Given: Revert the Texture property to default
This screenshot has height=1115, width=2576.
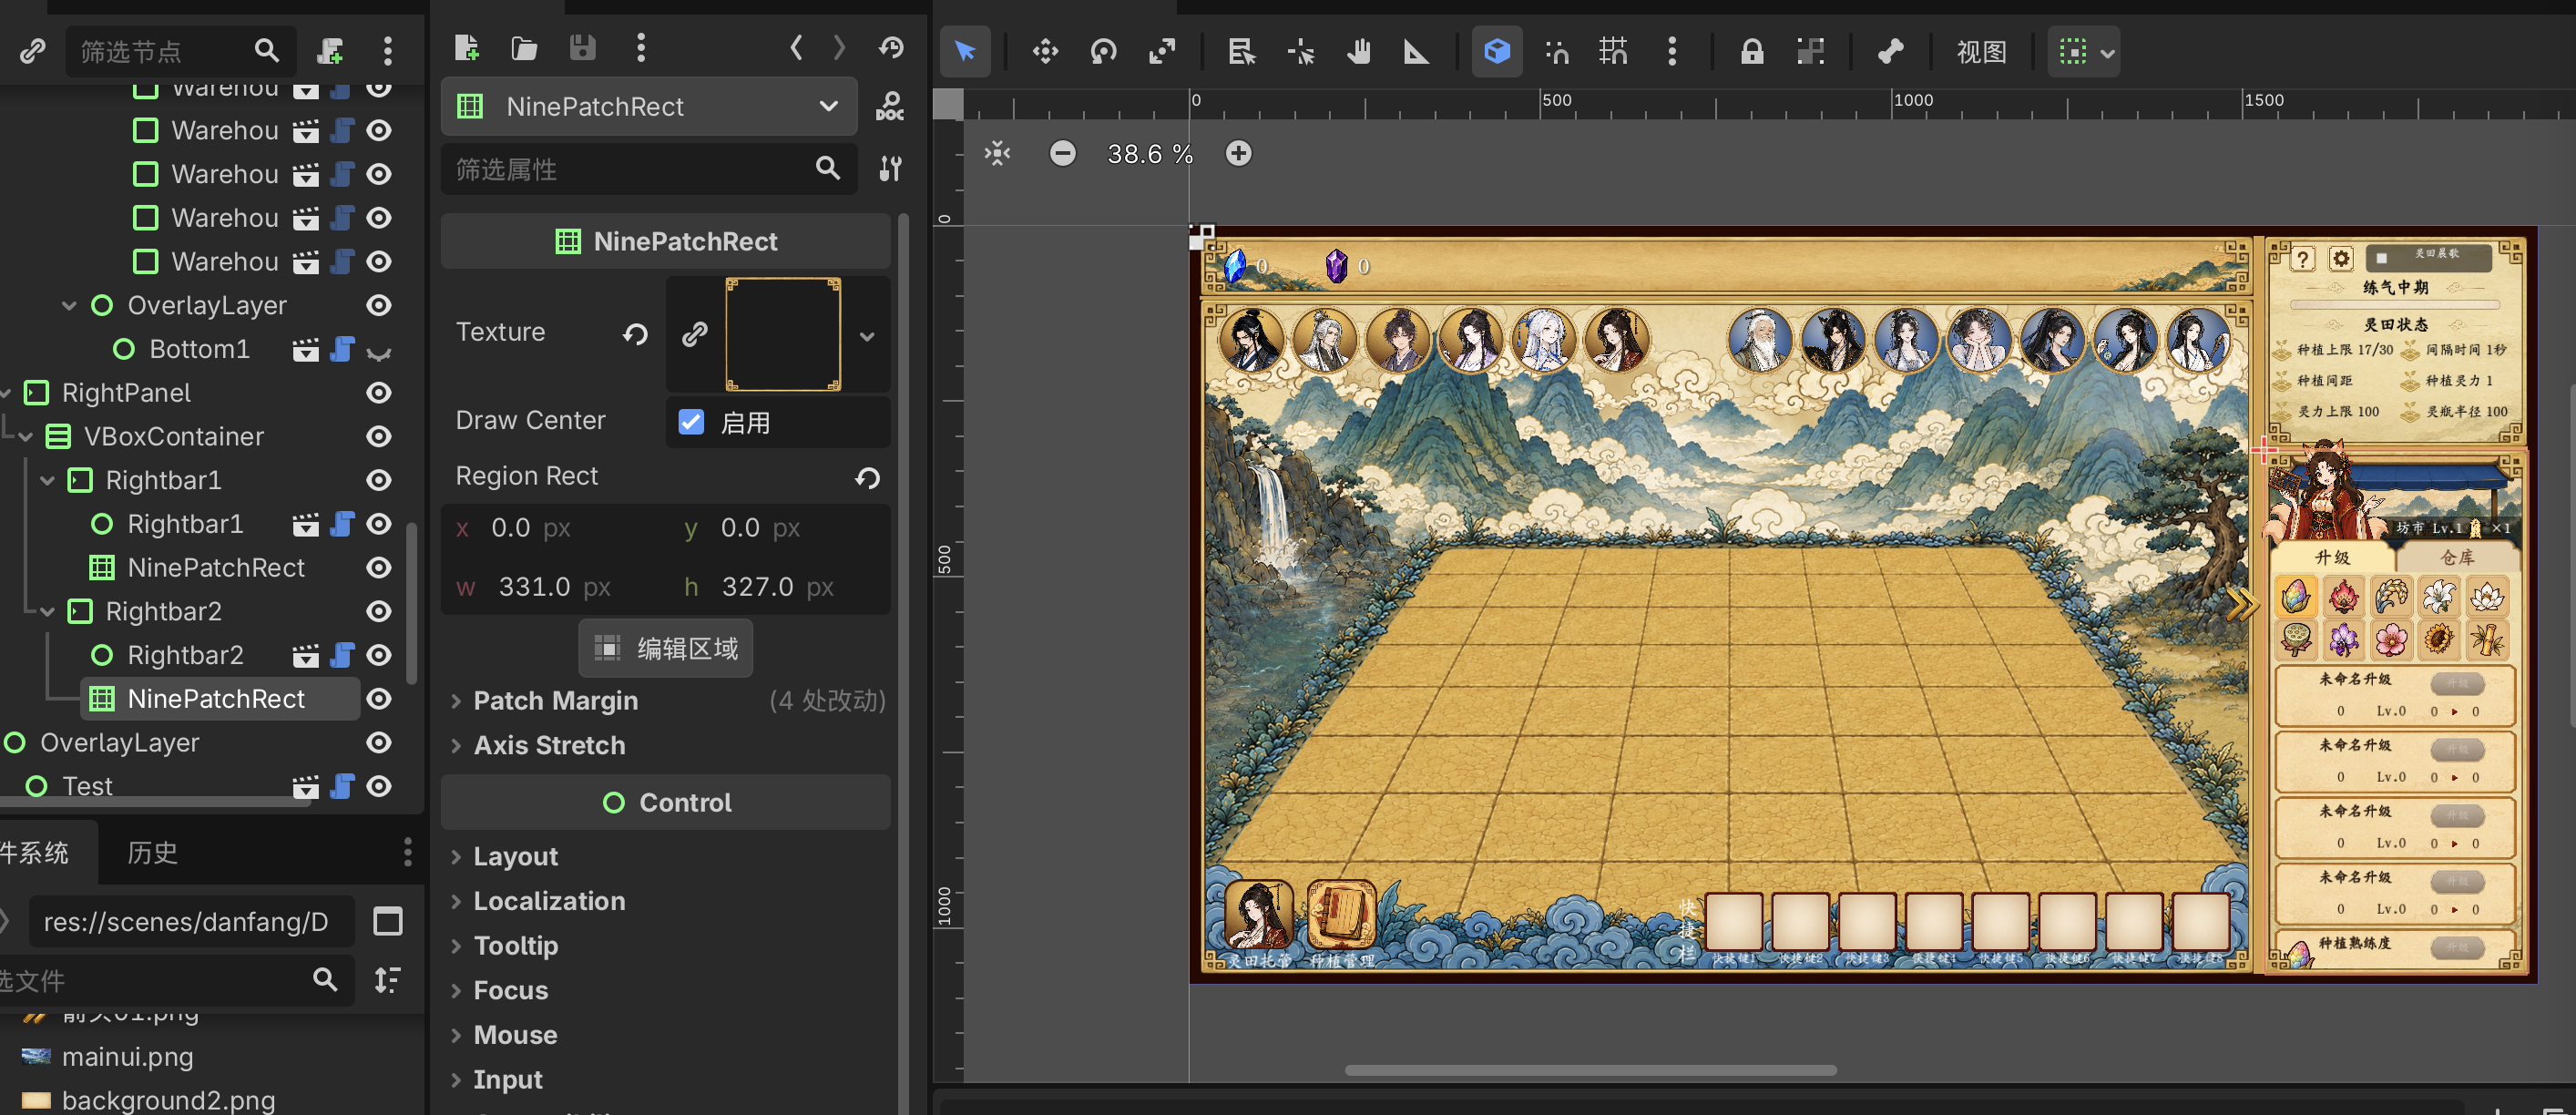Looking at the screenshot, I should pyautogui.click(x=635, y=334).
